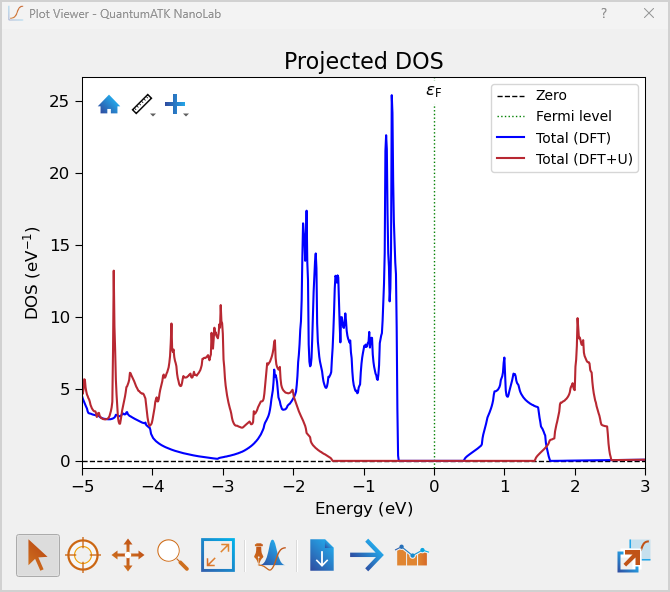The width and height of the screenshot is (670, 592).
Task: Open the curve fitting pen tool
Action: pyautogui.click(x=268, y=554)
